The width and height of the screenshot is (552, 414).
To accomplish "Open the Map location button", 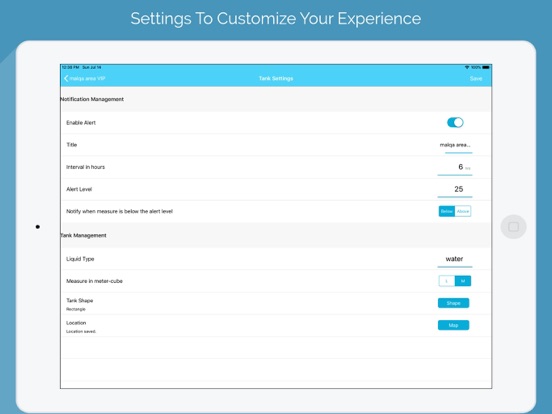I will pyautogui.click(x=453, y=325).
